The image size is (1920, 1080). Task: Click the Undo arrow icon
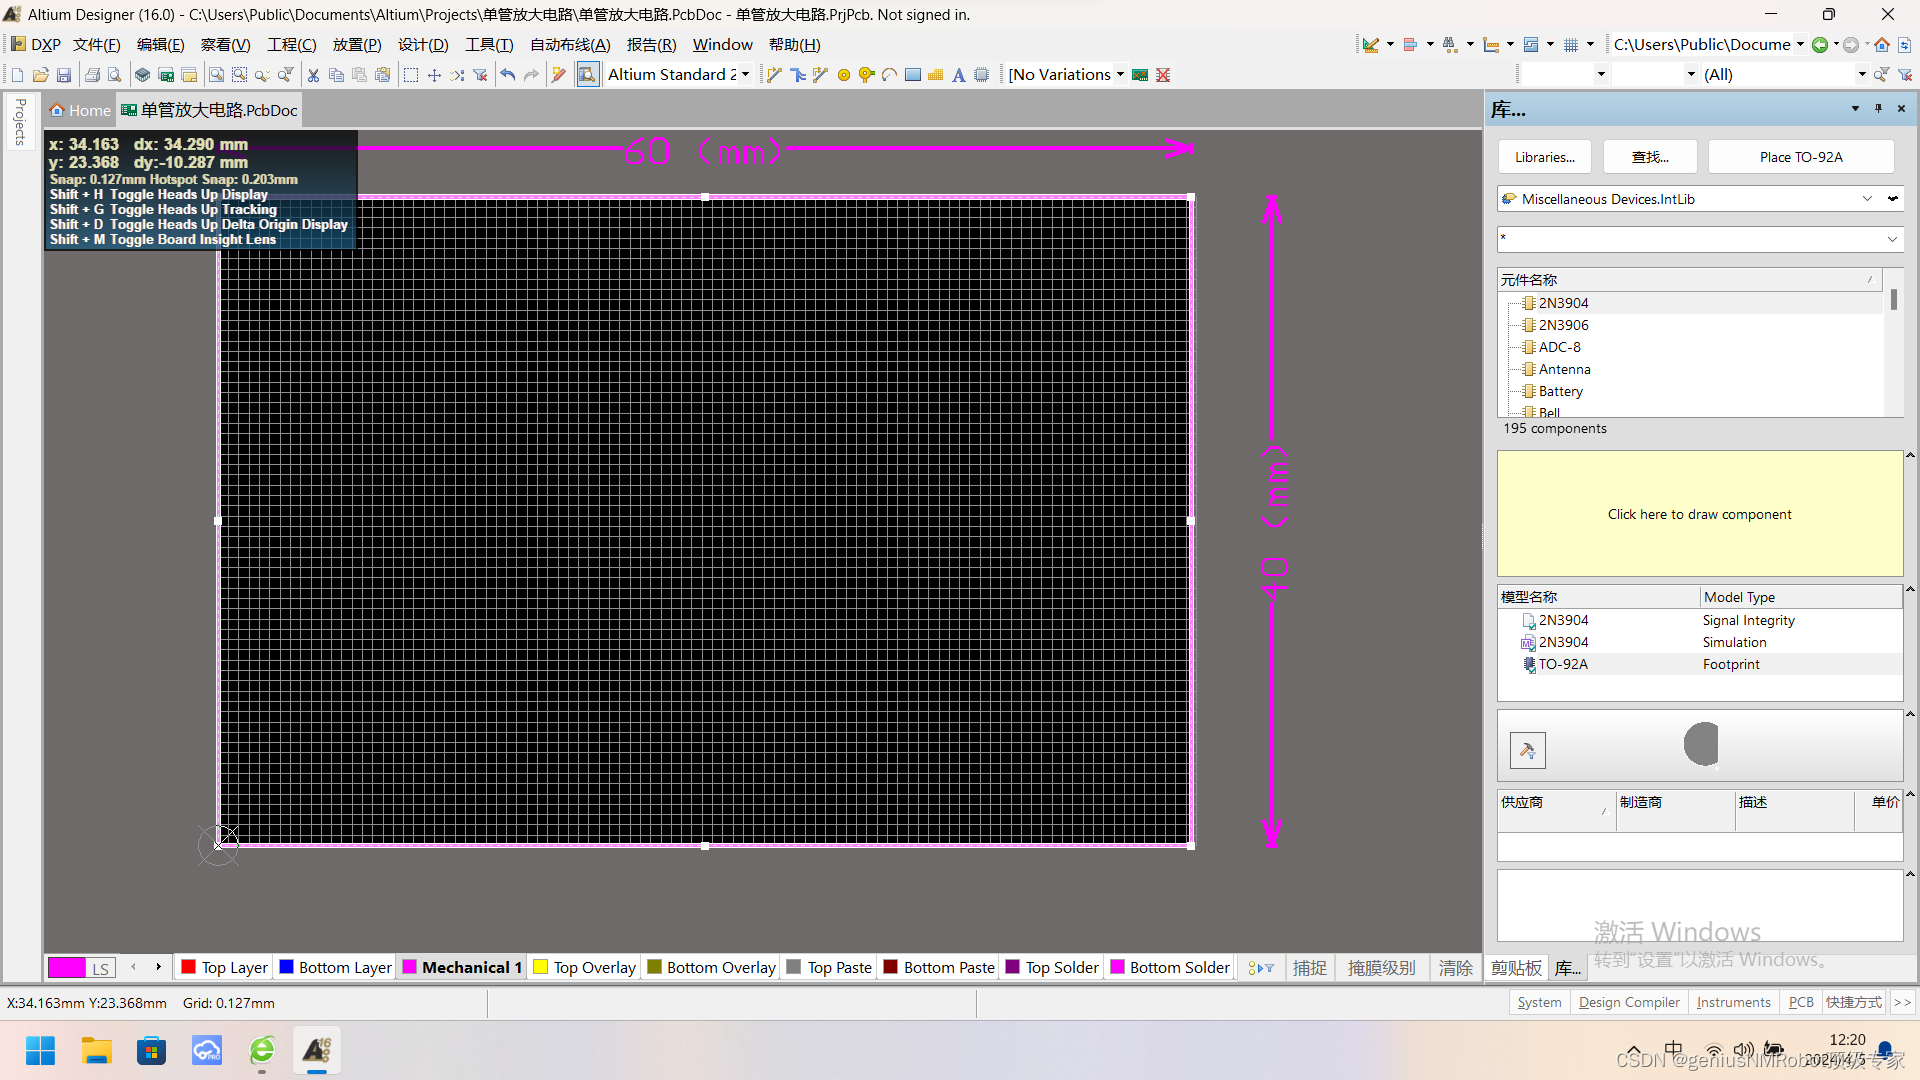508,75
